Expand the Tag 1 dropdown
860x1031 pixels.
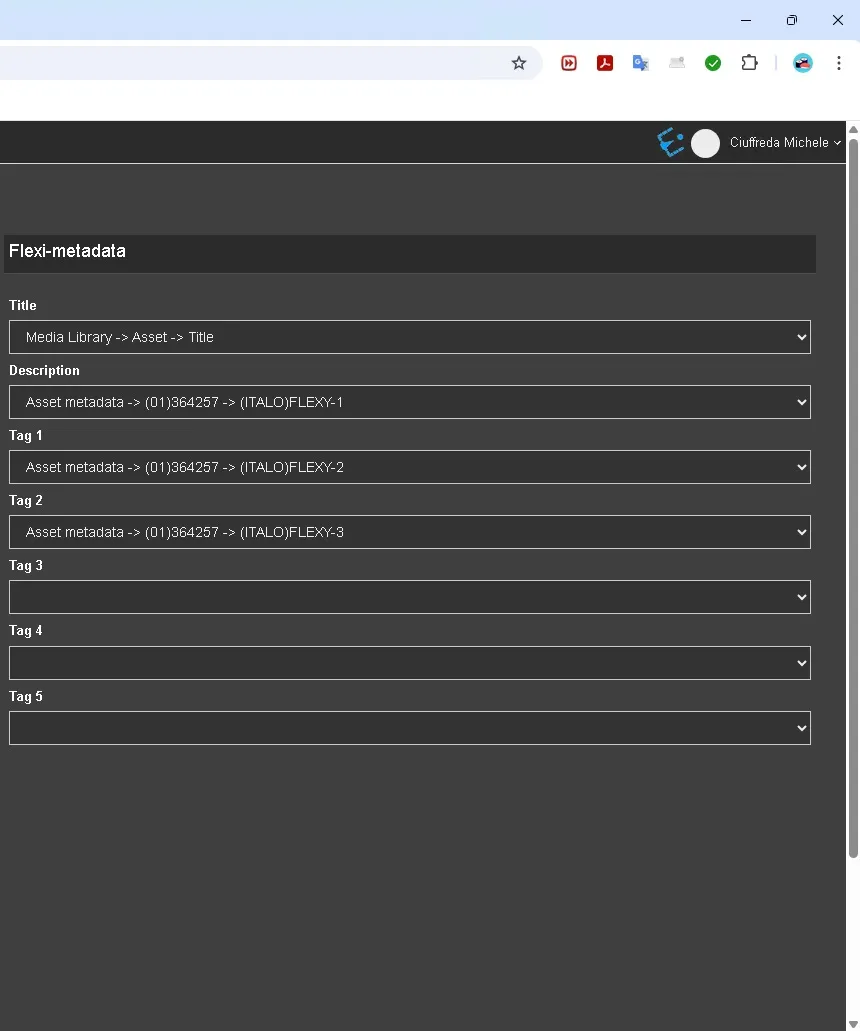(409, 467)
